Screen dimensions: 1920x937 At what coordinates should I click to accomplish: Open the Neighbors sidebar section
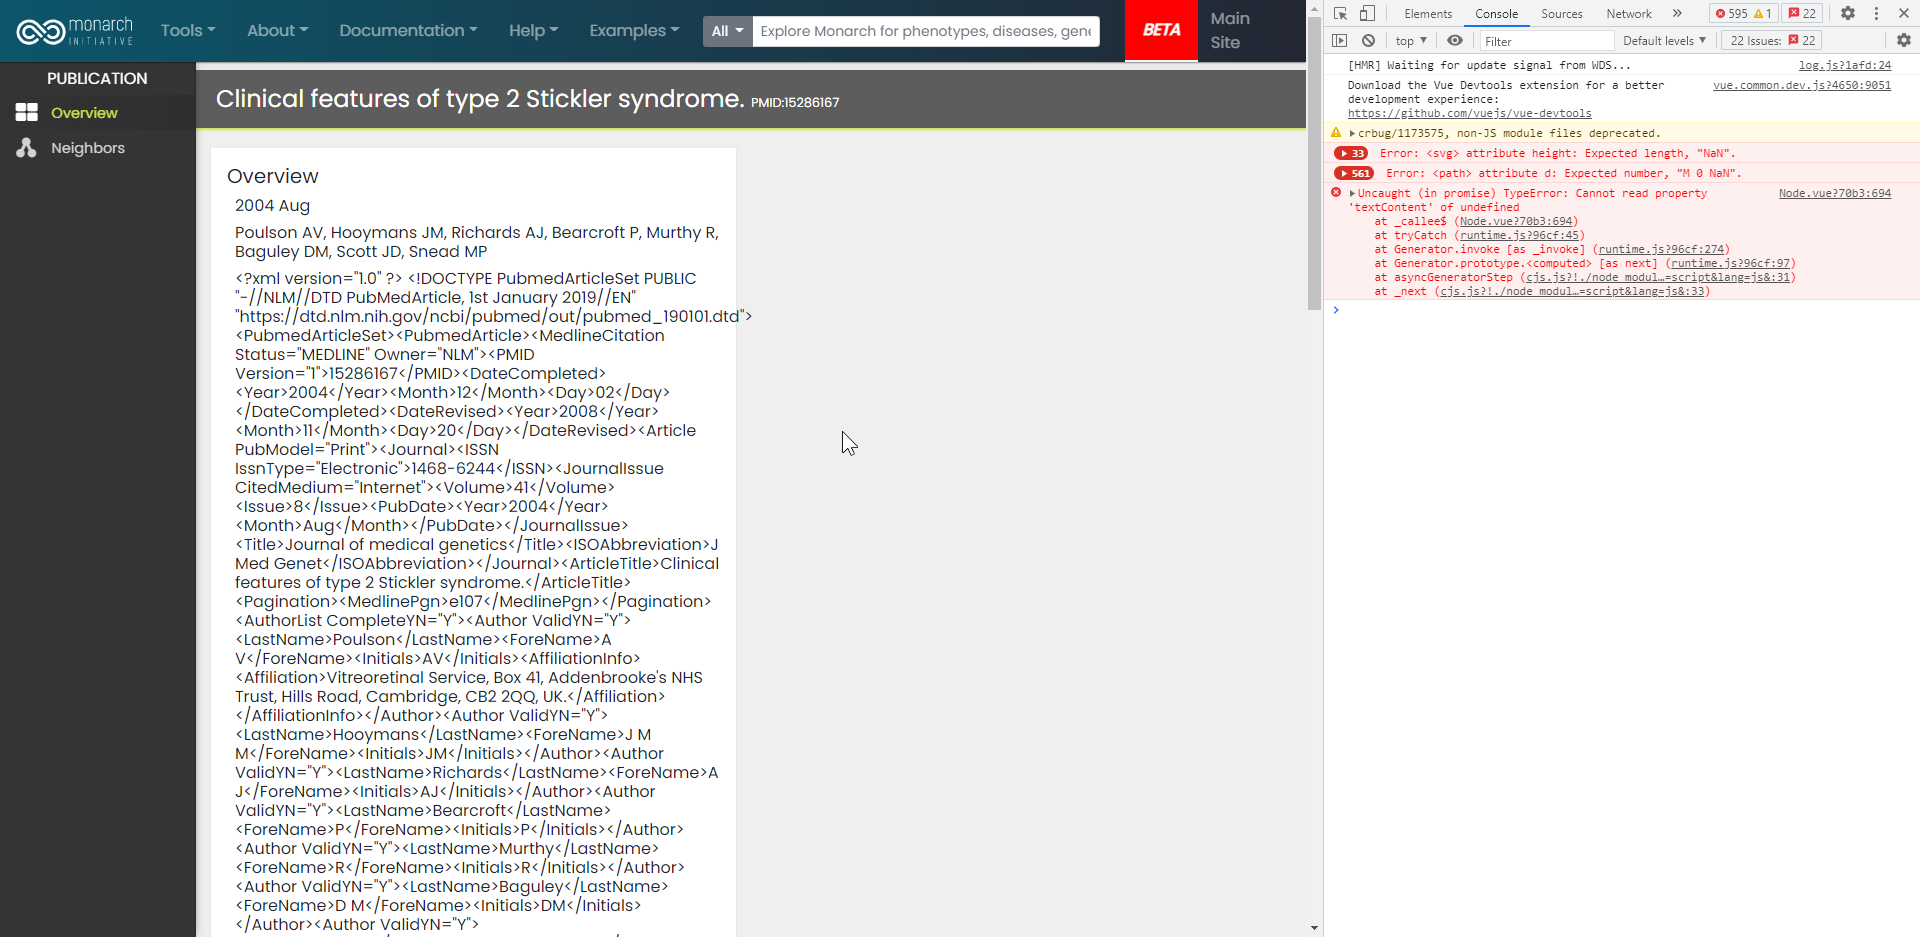tap(87, 148)
